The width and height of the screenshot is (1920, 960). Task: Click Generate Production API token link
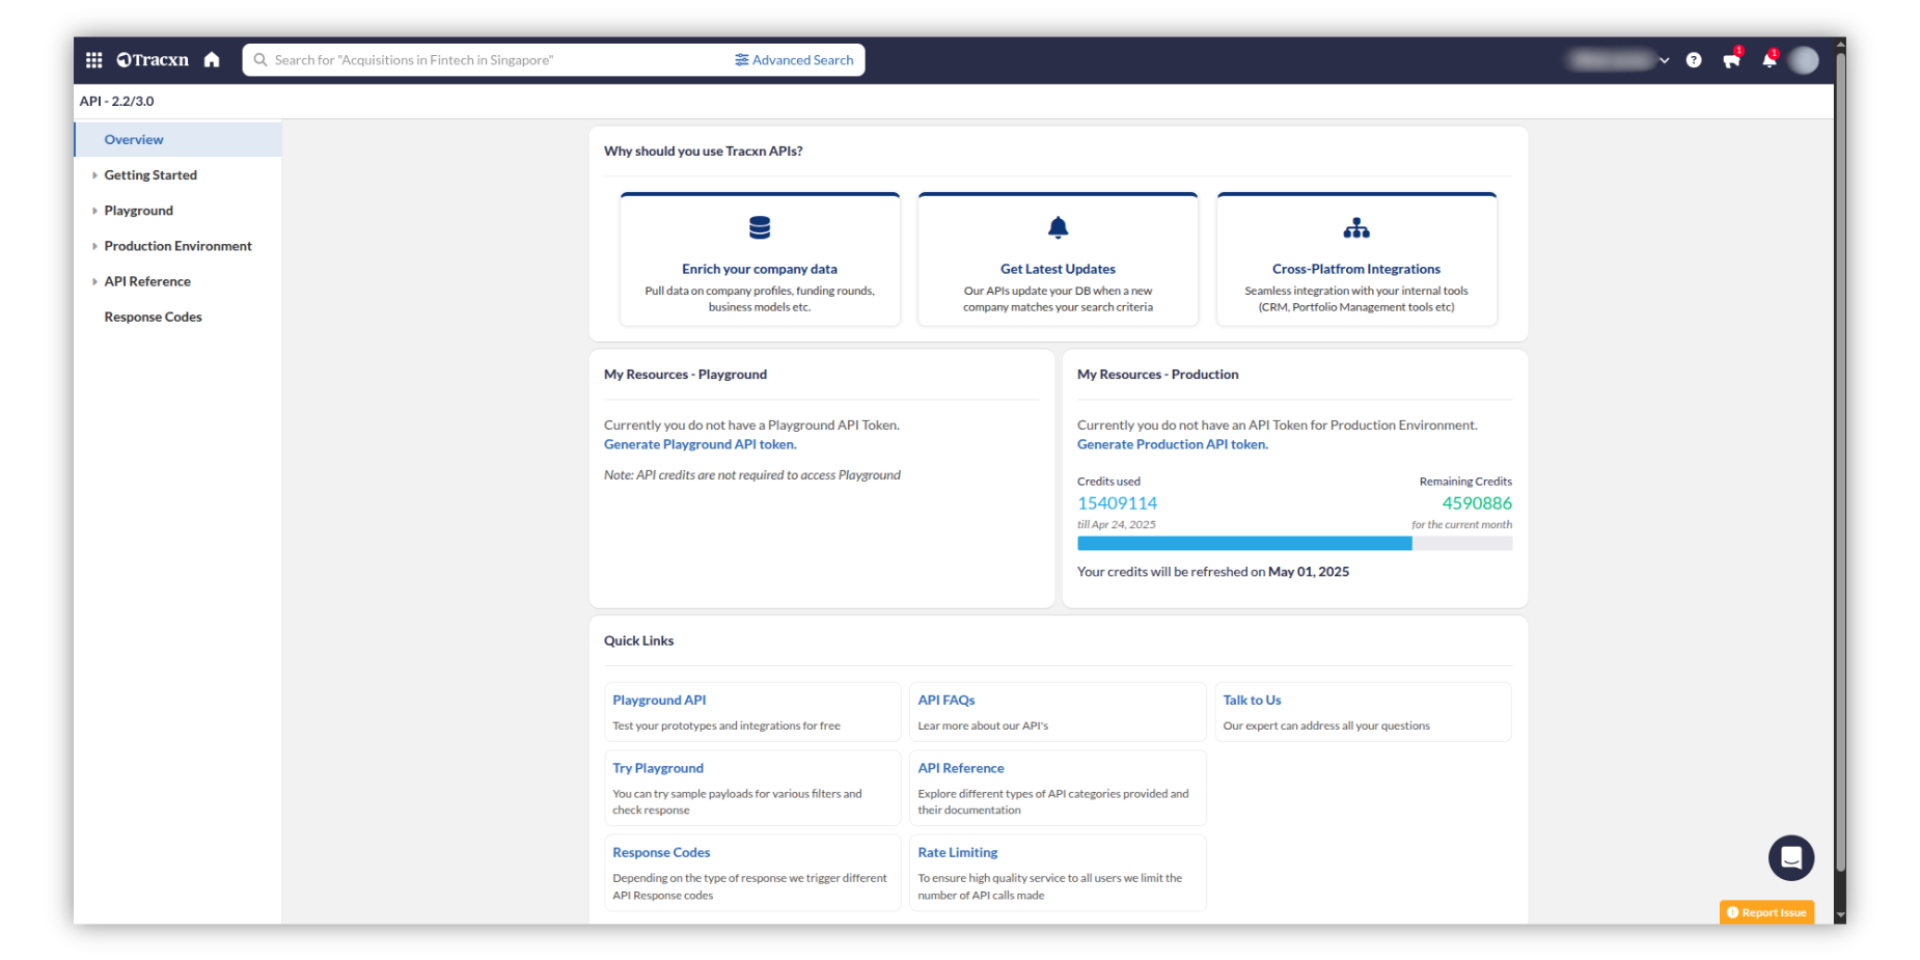point(1172,445)
